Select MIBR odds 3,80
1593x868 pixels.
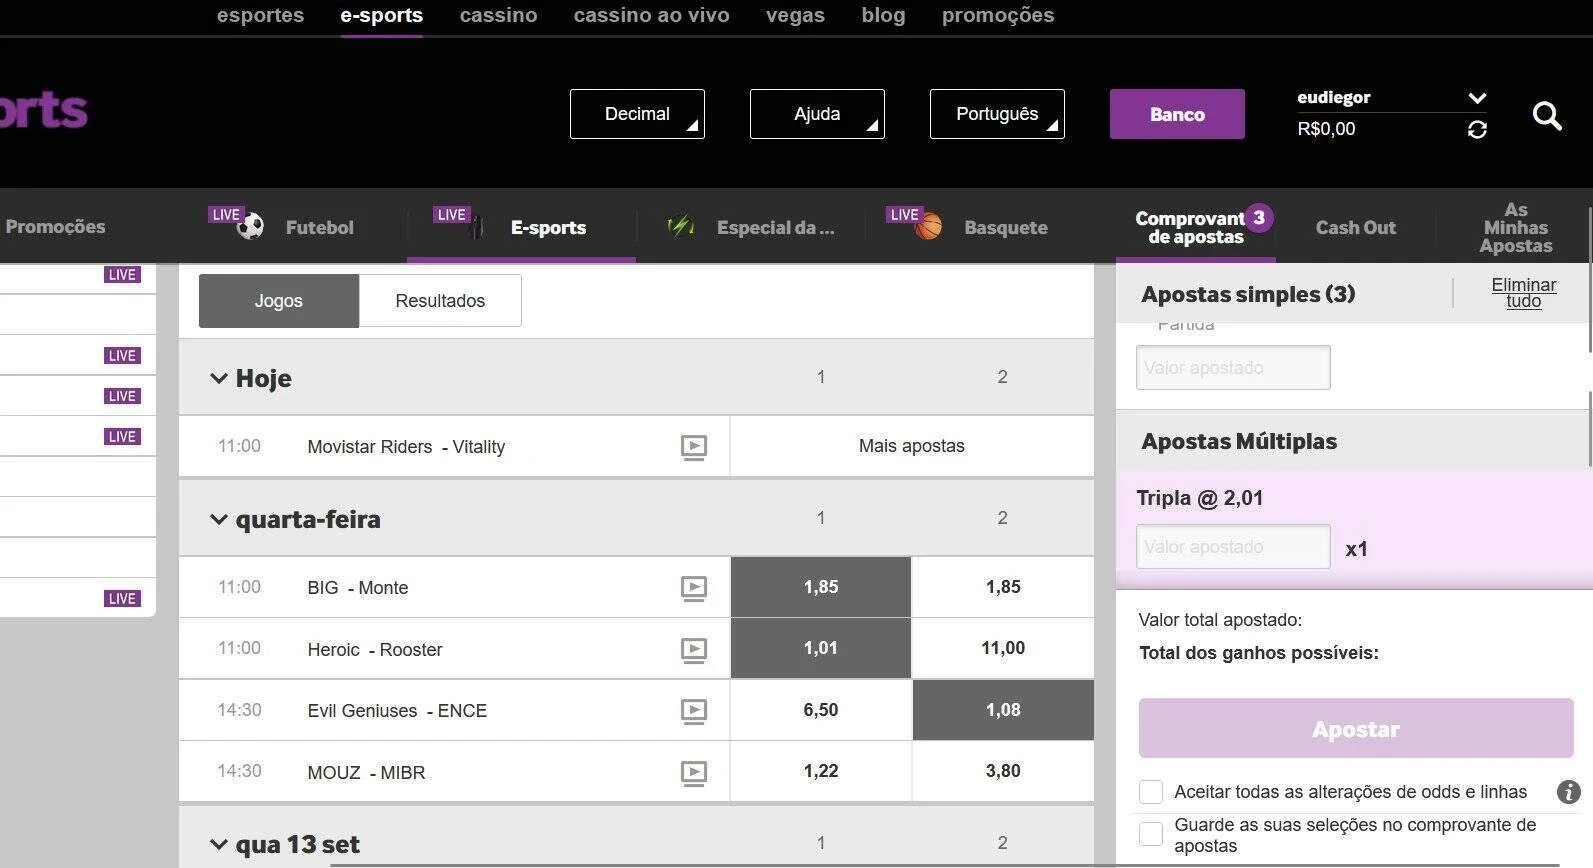pyautogui.click(x=1003, y=771)
